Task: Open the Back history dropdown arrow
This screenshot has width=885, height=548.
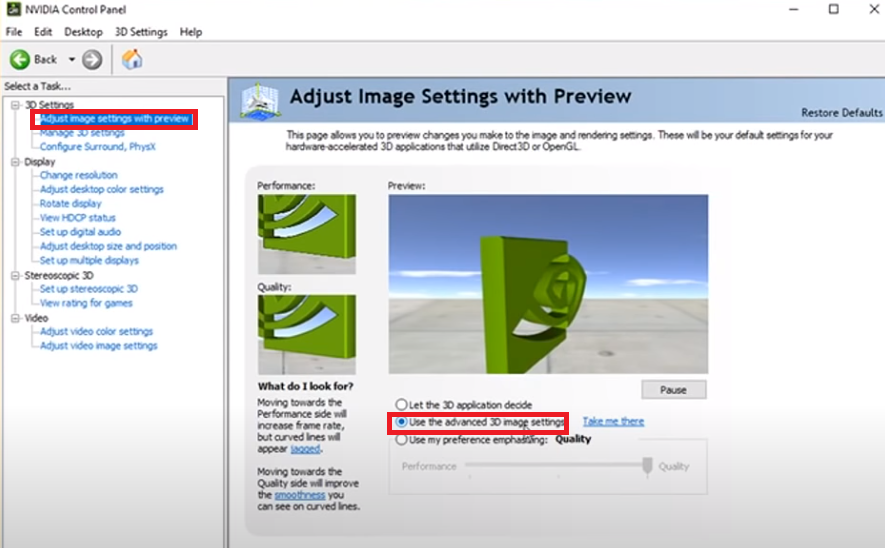Action: tap(72, 59)
